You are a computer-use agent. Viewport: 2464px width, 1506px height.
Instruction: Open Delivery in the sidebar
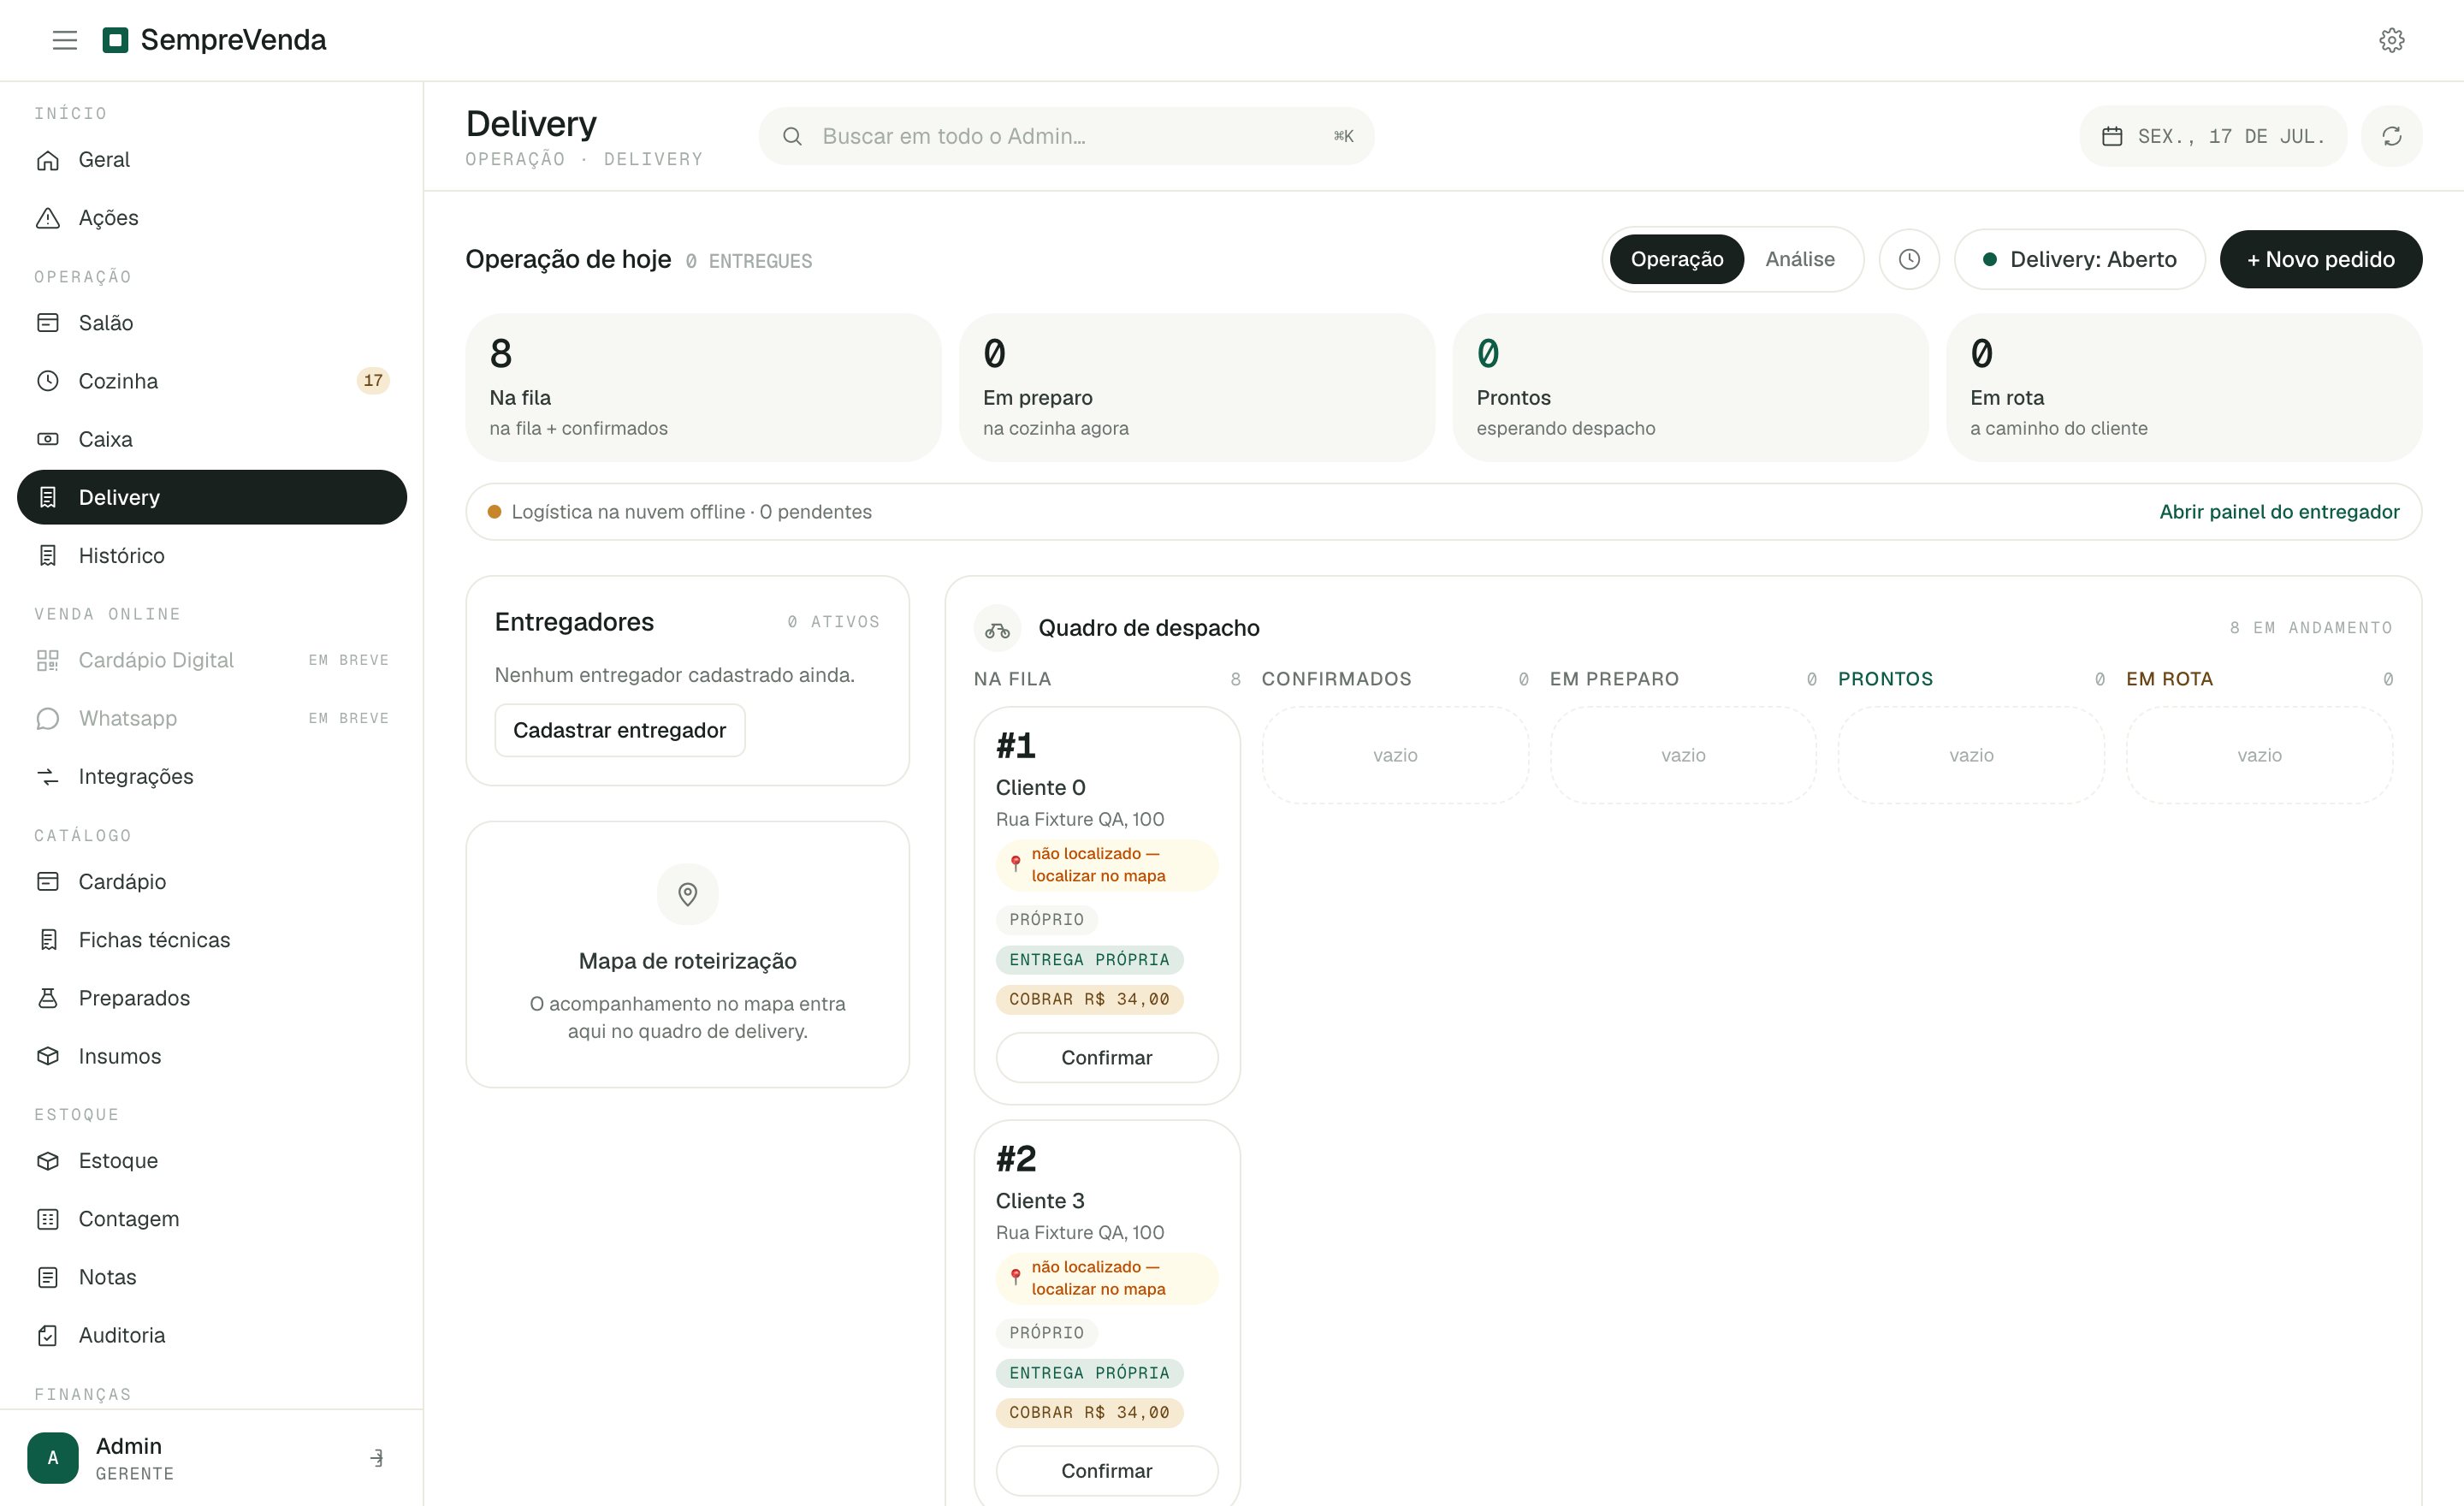point(212,497)
